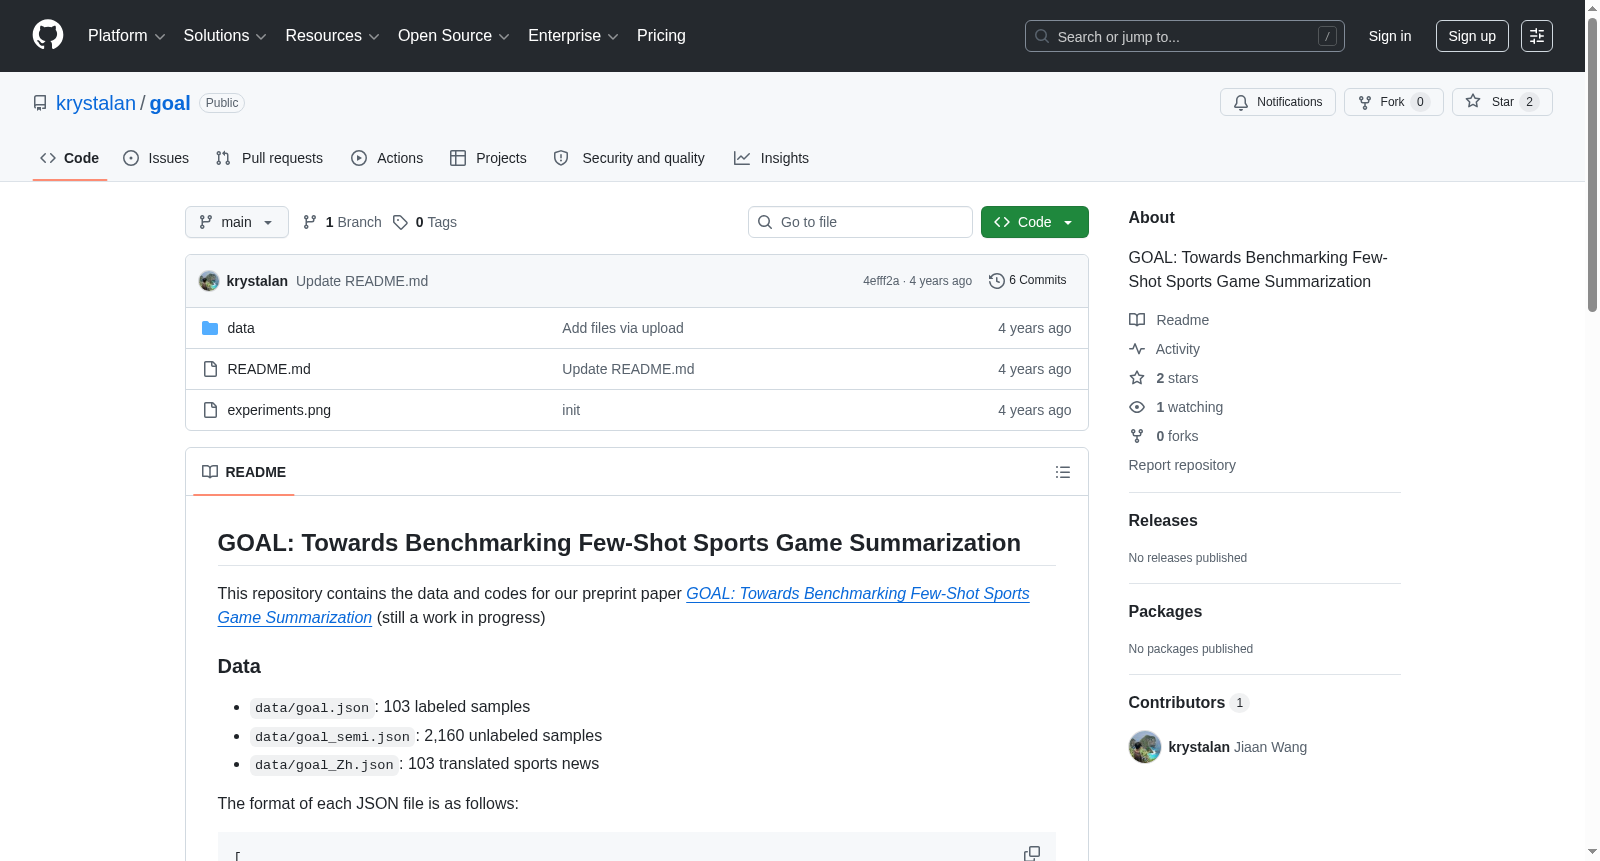Open the Security and quality tab
Image resolution: width=1600 pixels, height=861 pixels.
tap(629, 158)
